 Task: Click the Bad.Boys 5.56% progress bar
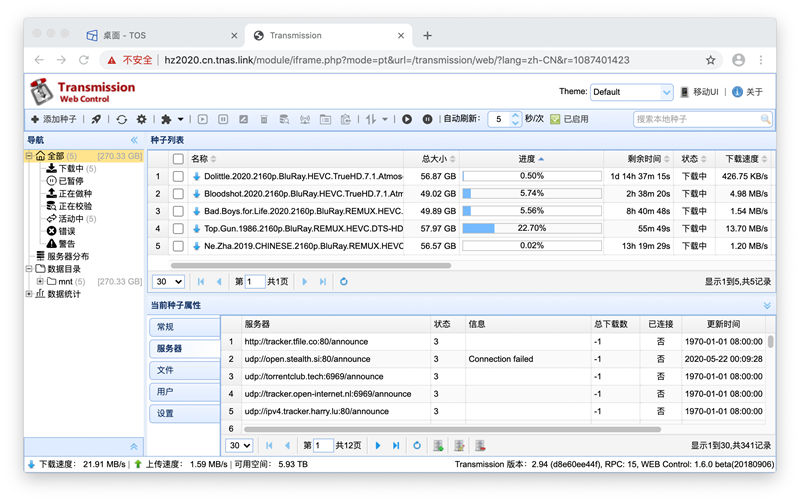tap(532, 211)
